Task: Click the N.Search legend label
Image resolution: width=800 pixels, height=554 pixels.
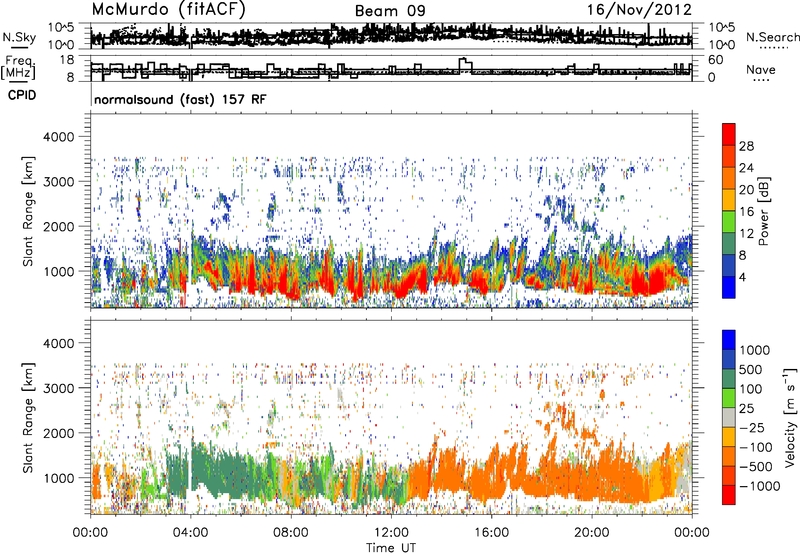Action: pyautogui.click(x=773, y=37)
